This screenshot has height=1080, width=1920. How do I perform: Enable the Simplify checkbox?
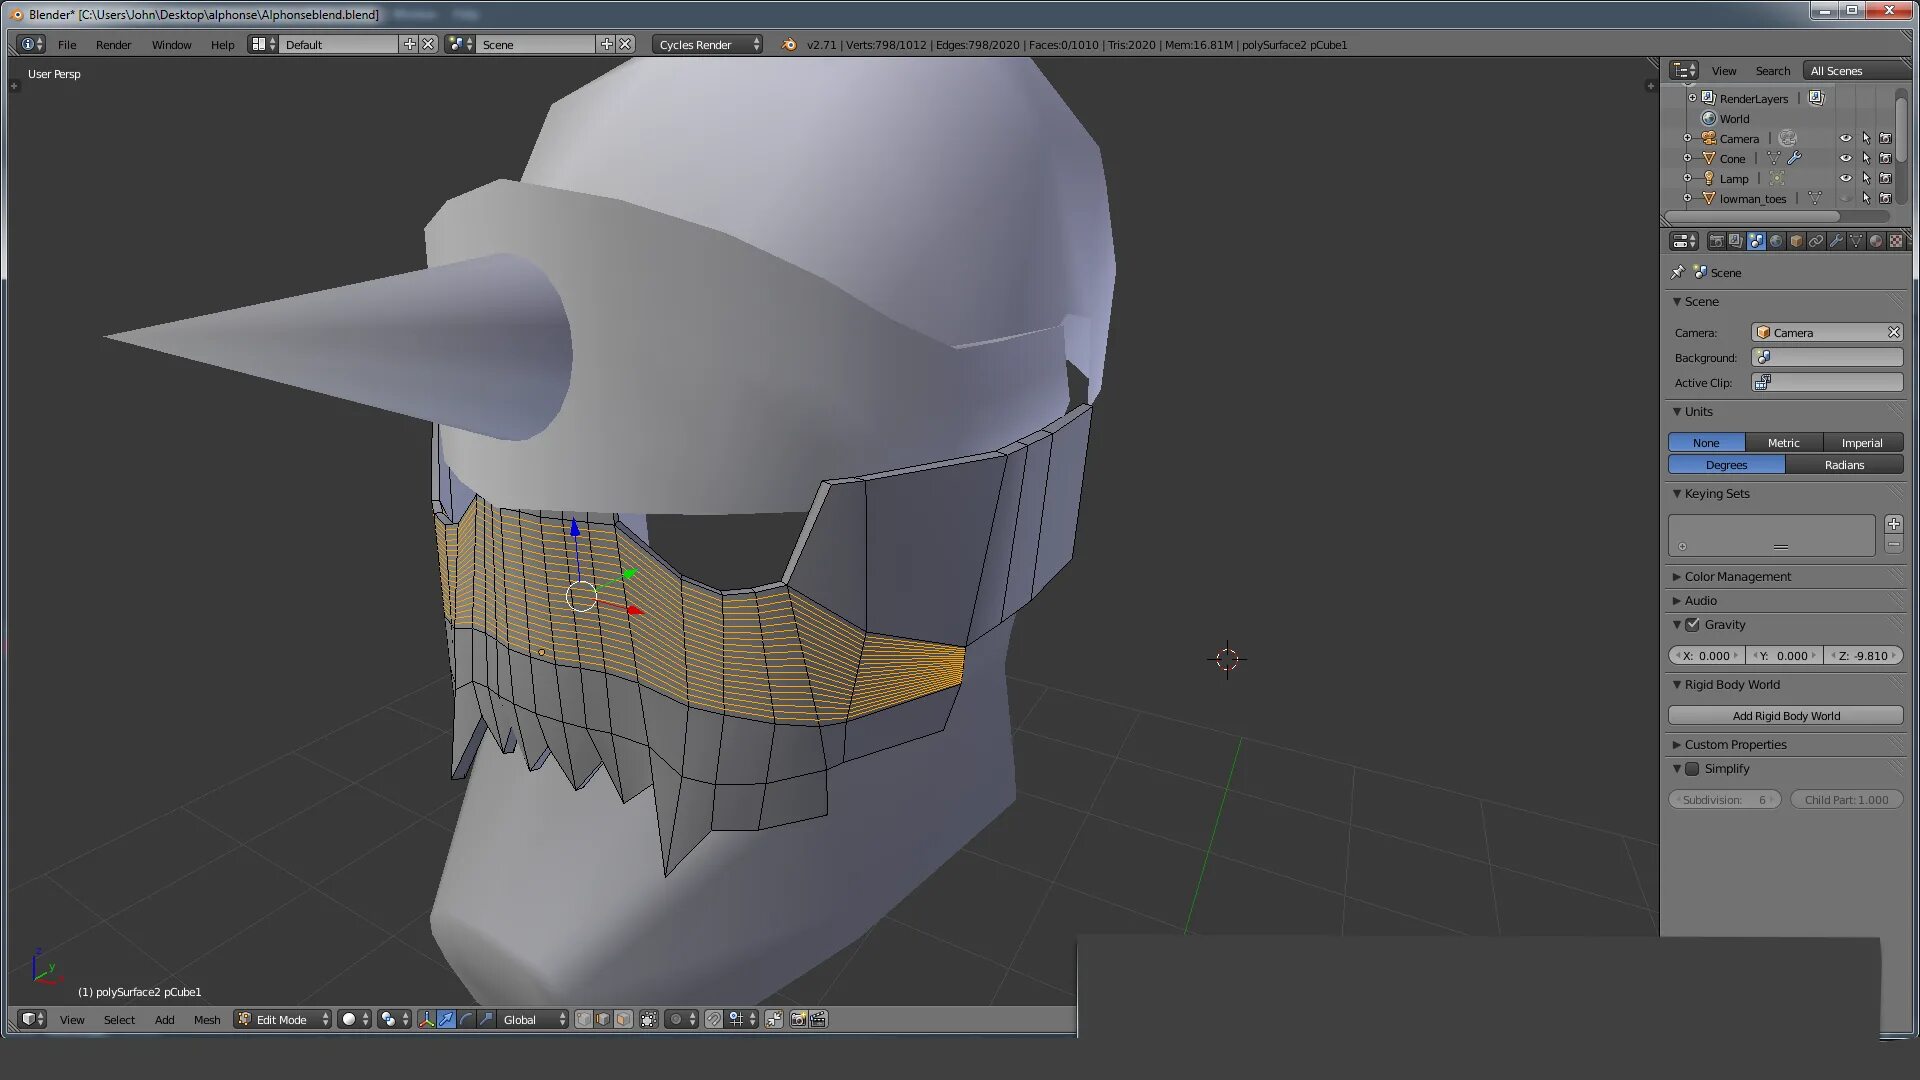1692,769
